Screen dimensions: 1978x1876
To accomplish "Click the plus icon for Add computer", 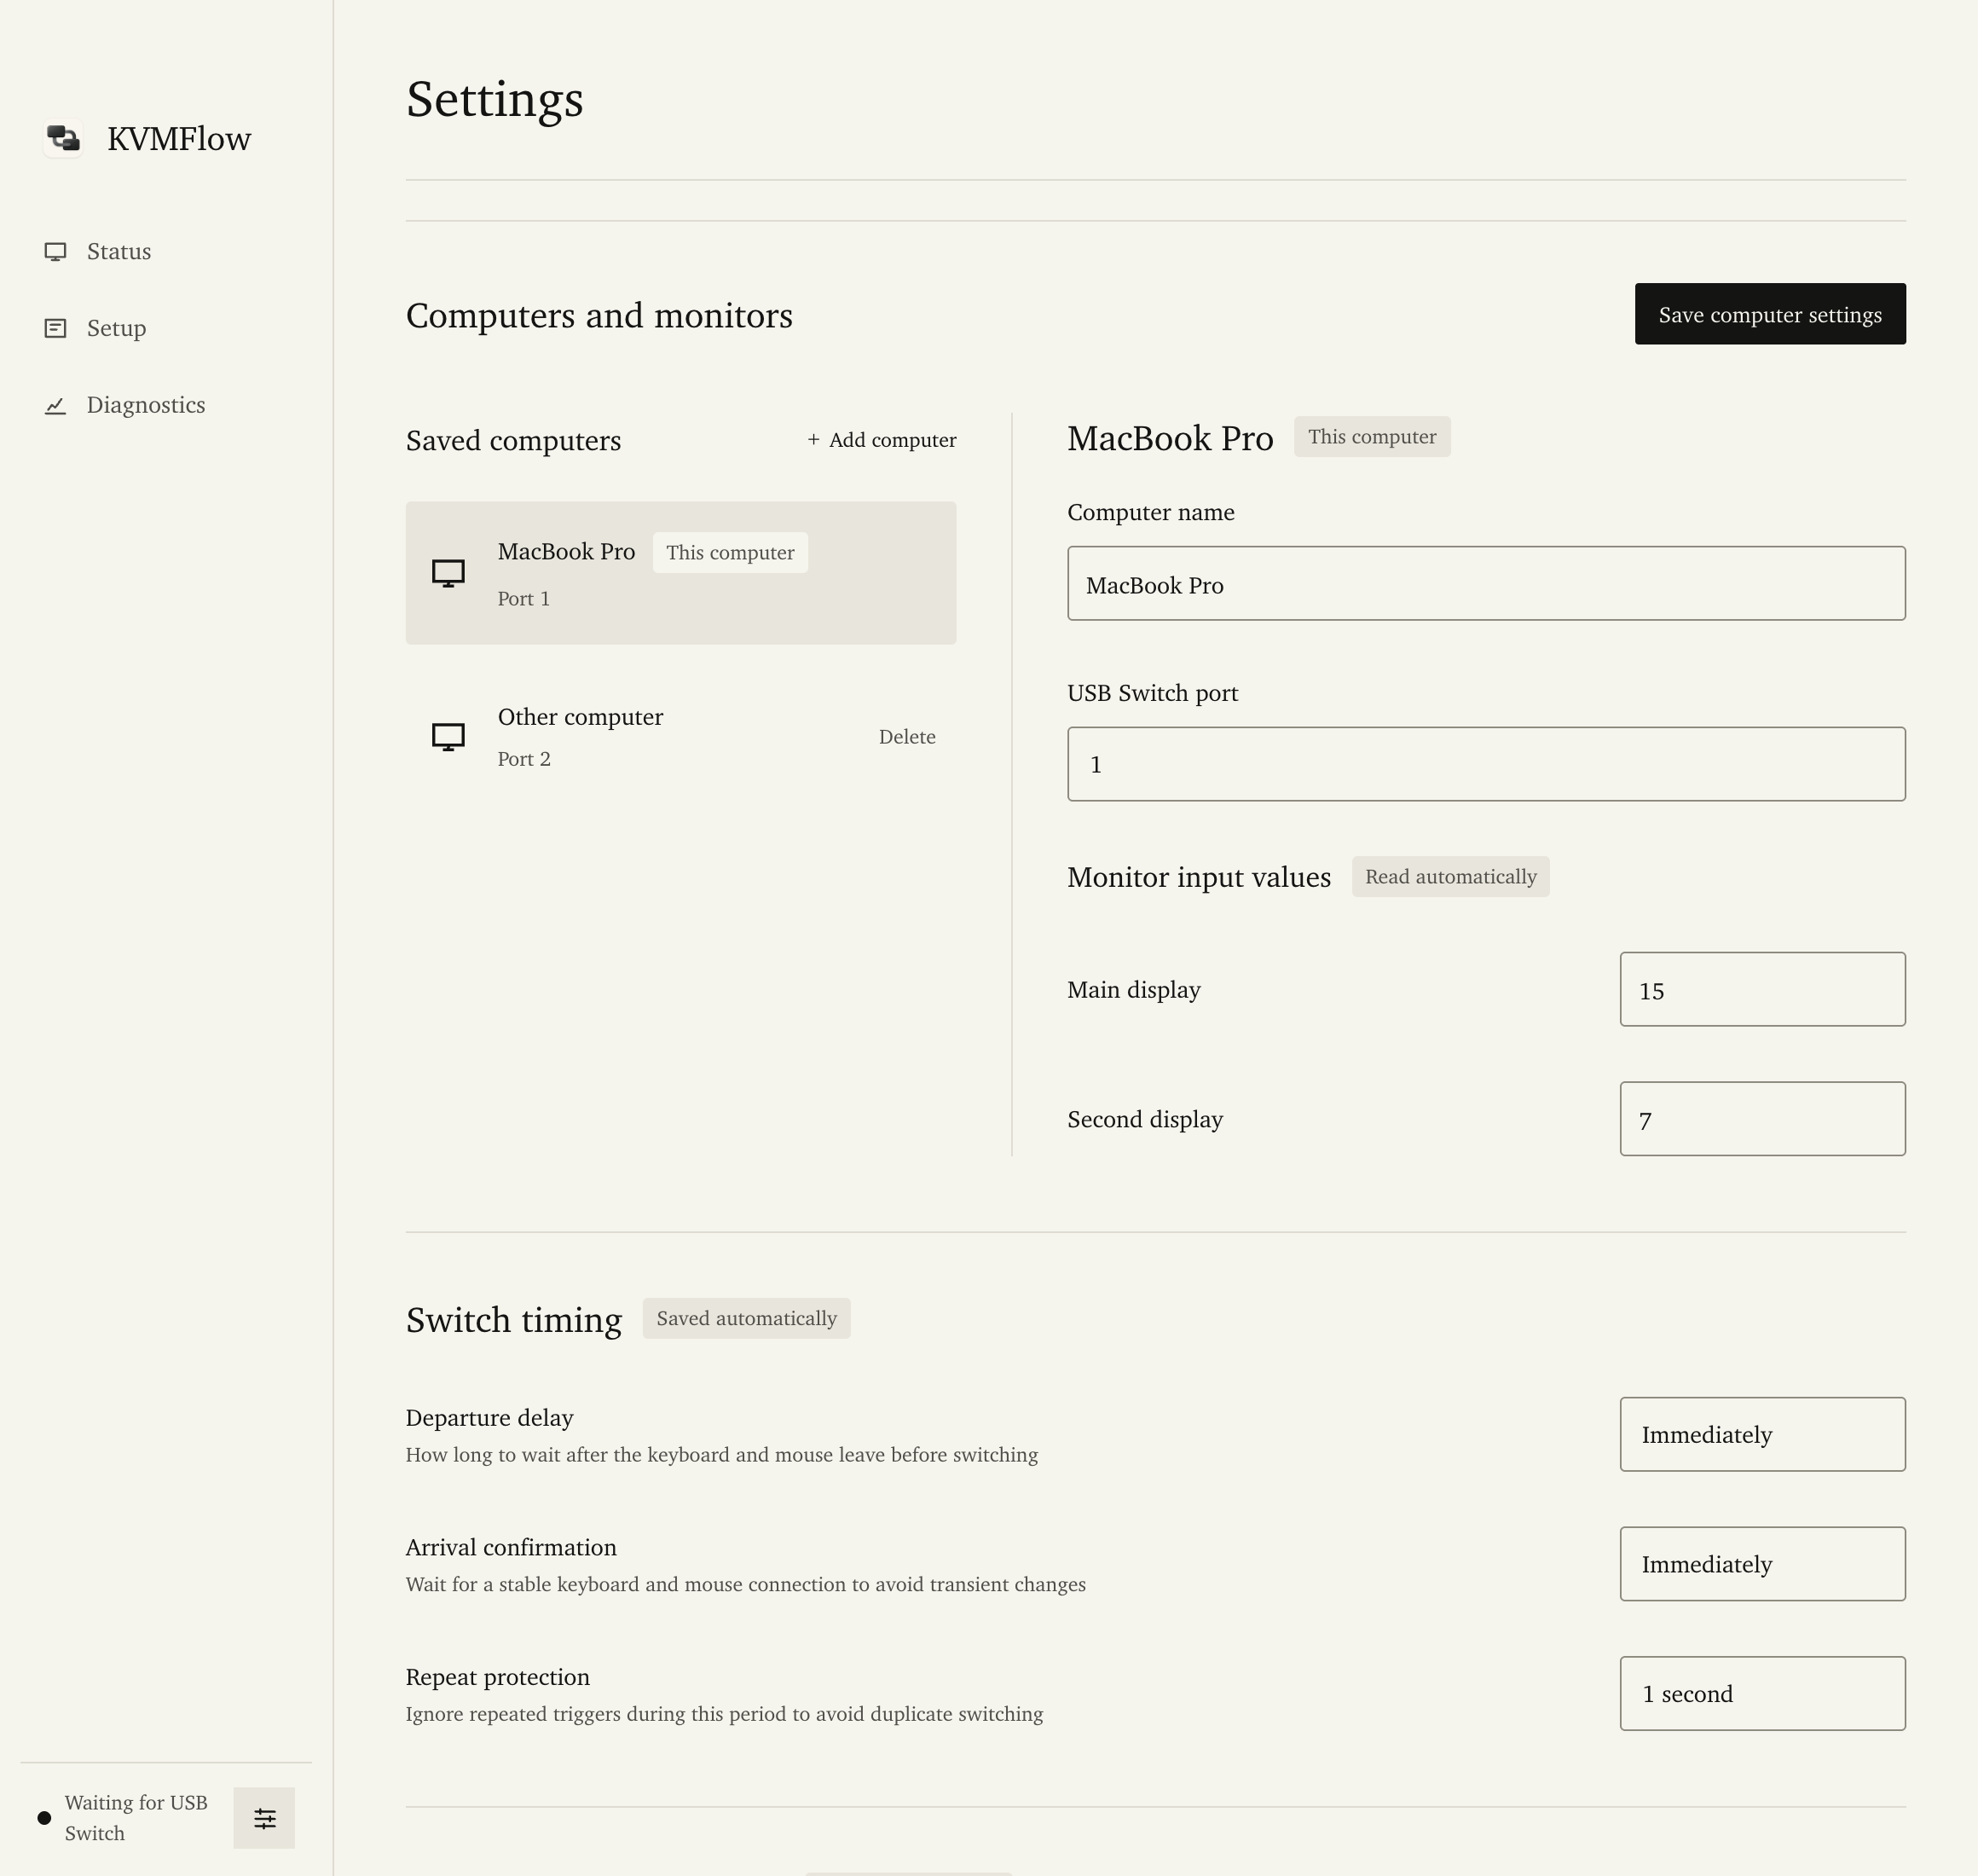I will coord(814,439).
